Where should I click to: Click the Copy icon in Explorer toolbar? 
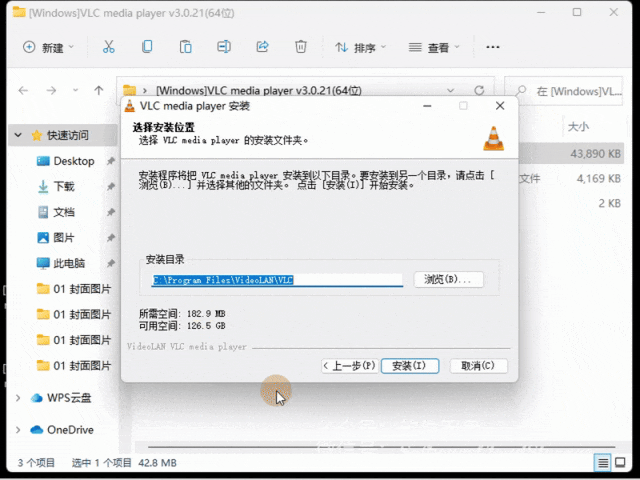pos(147,47)
